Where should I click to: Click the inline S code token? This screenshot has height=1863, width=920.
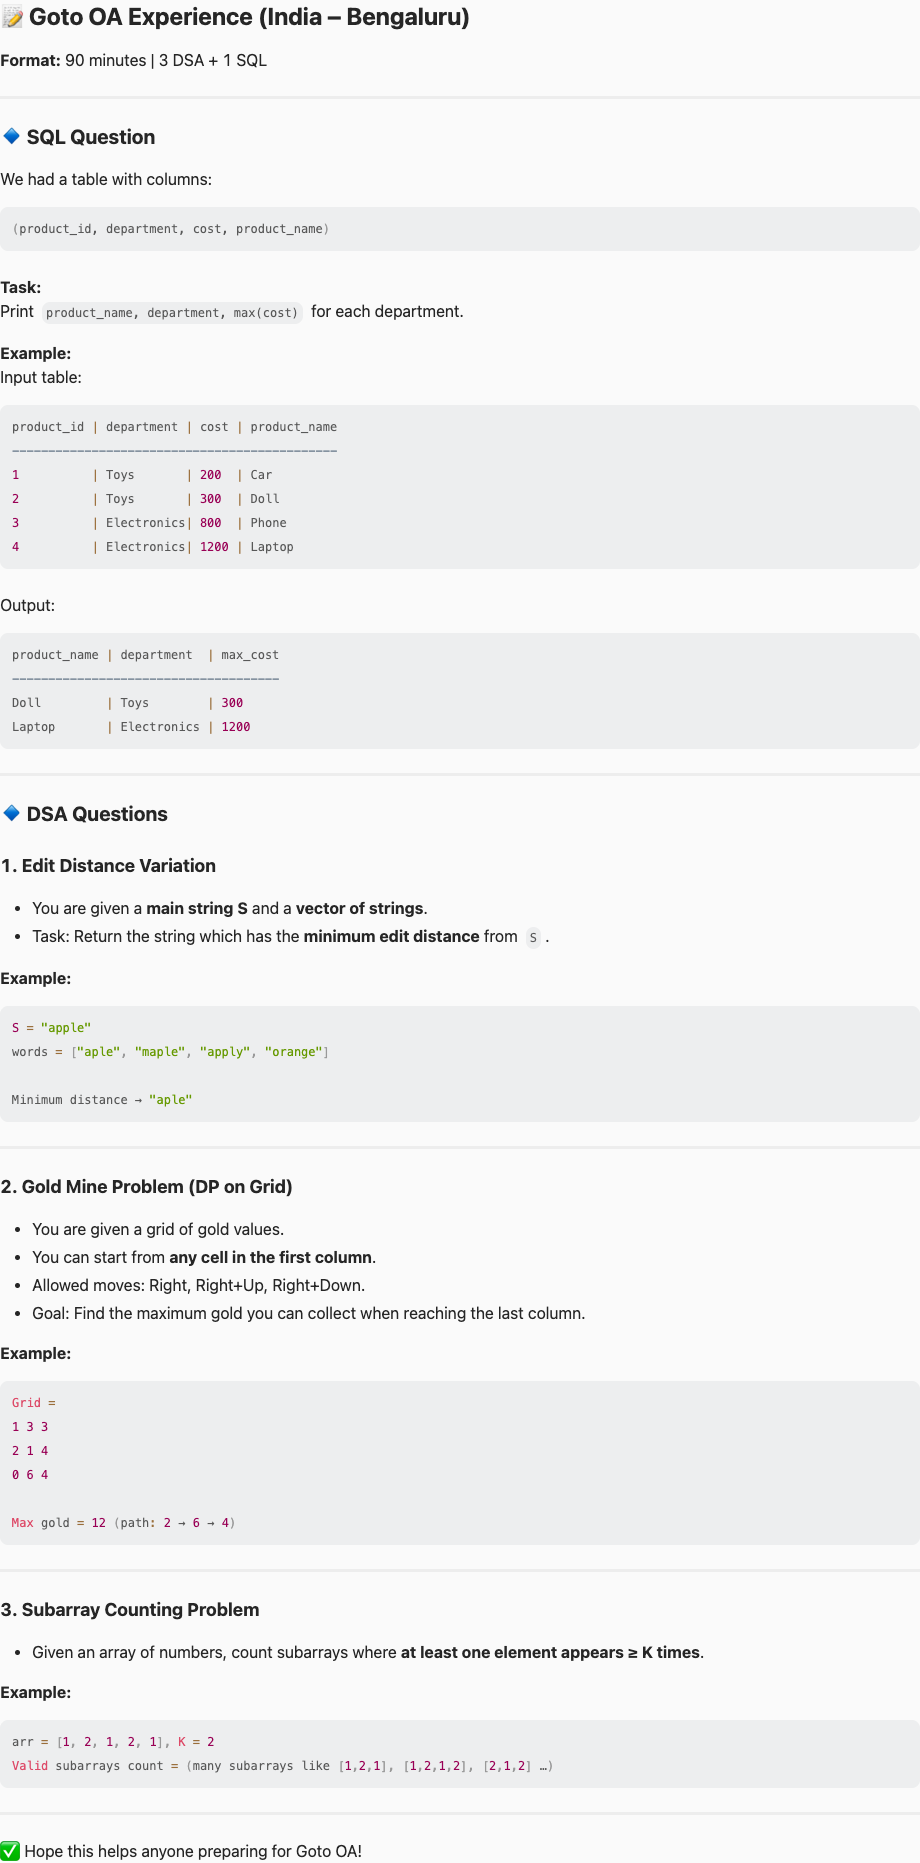533,938
